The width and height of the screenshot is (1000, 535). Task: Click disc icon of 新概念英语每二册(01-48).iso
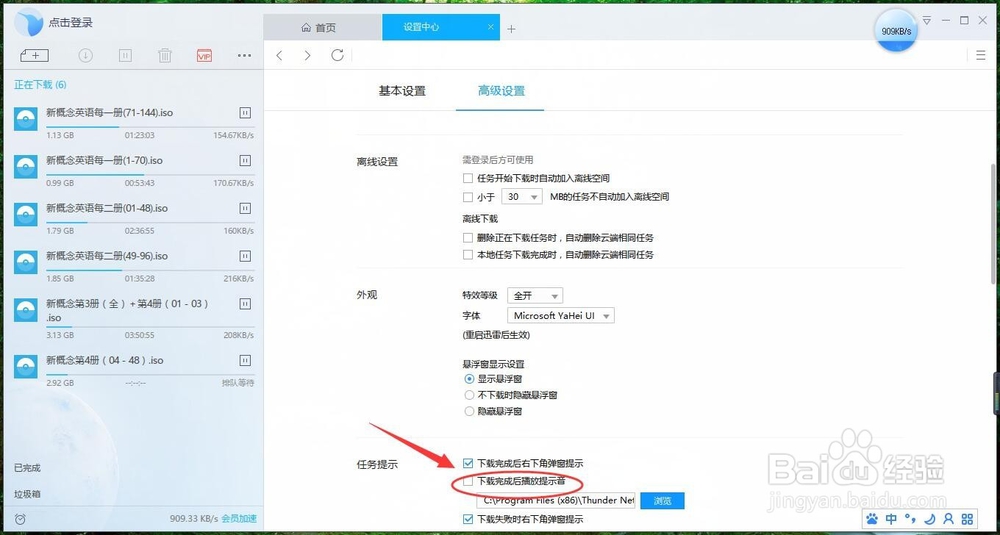[26, 214]
